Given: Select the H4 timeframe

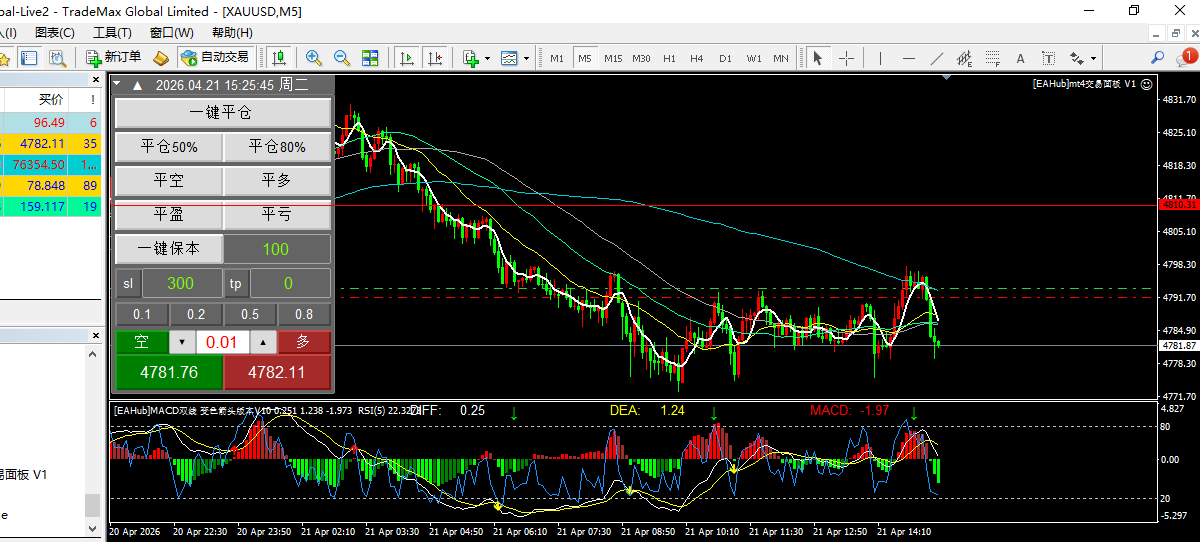Looking at the screenshot, I should tap(697, 58).
